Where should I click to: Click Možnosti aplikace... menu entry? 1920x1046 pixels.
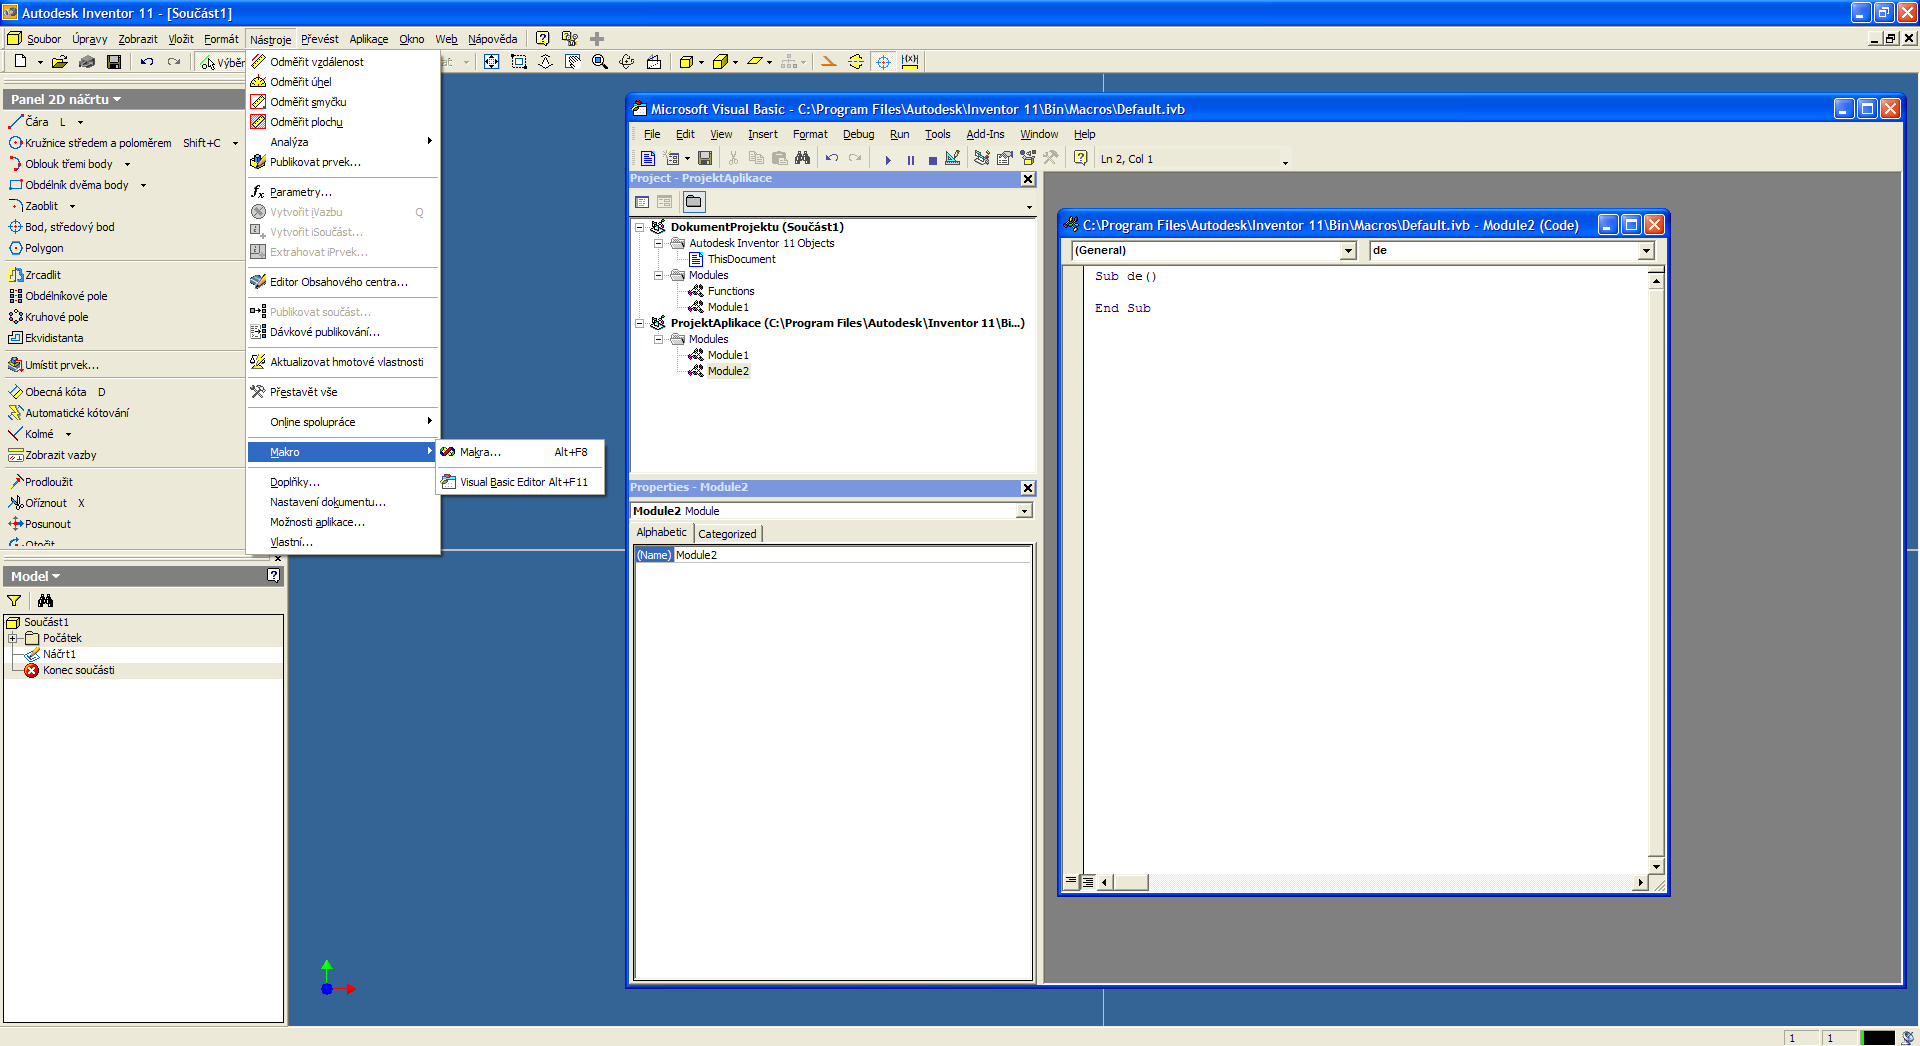(343, 522)
